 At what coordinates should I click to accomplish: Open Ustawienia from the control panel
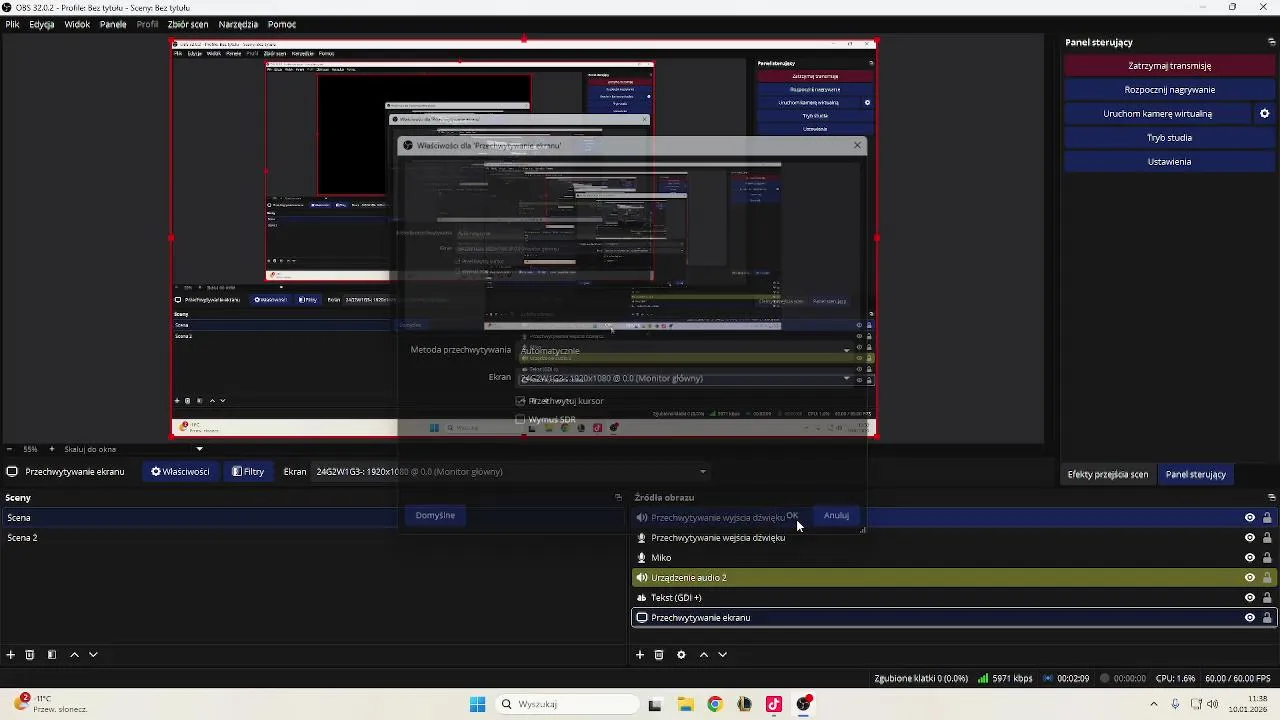coord(1169,162)
